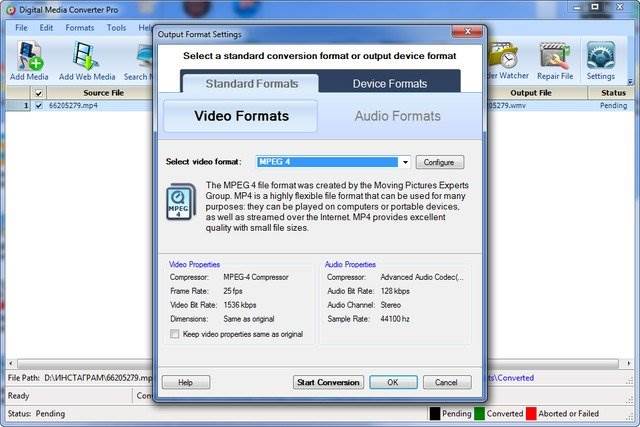The image size is (640, 427).
Task: Click the Status column header
Action: click(x=612, y=93)
